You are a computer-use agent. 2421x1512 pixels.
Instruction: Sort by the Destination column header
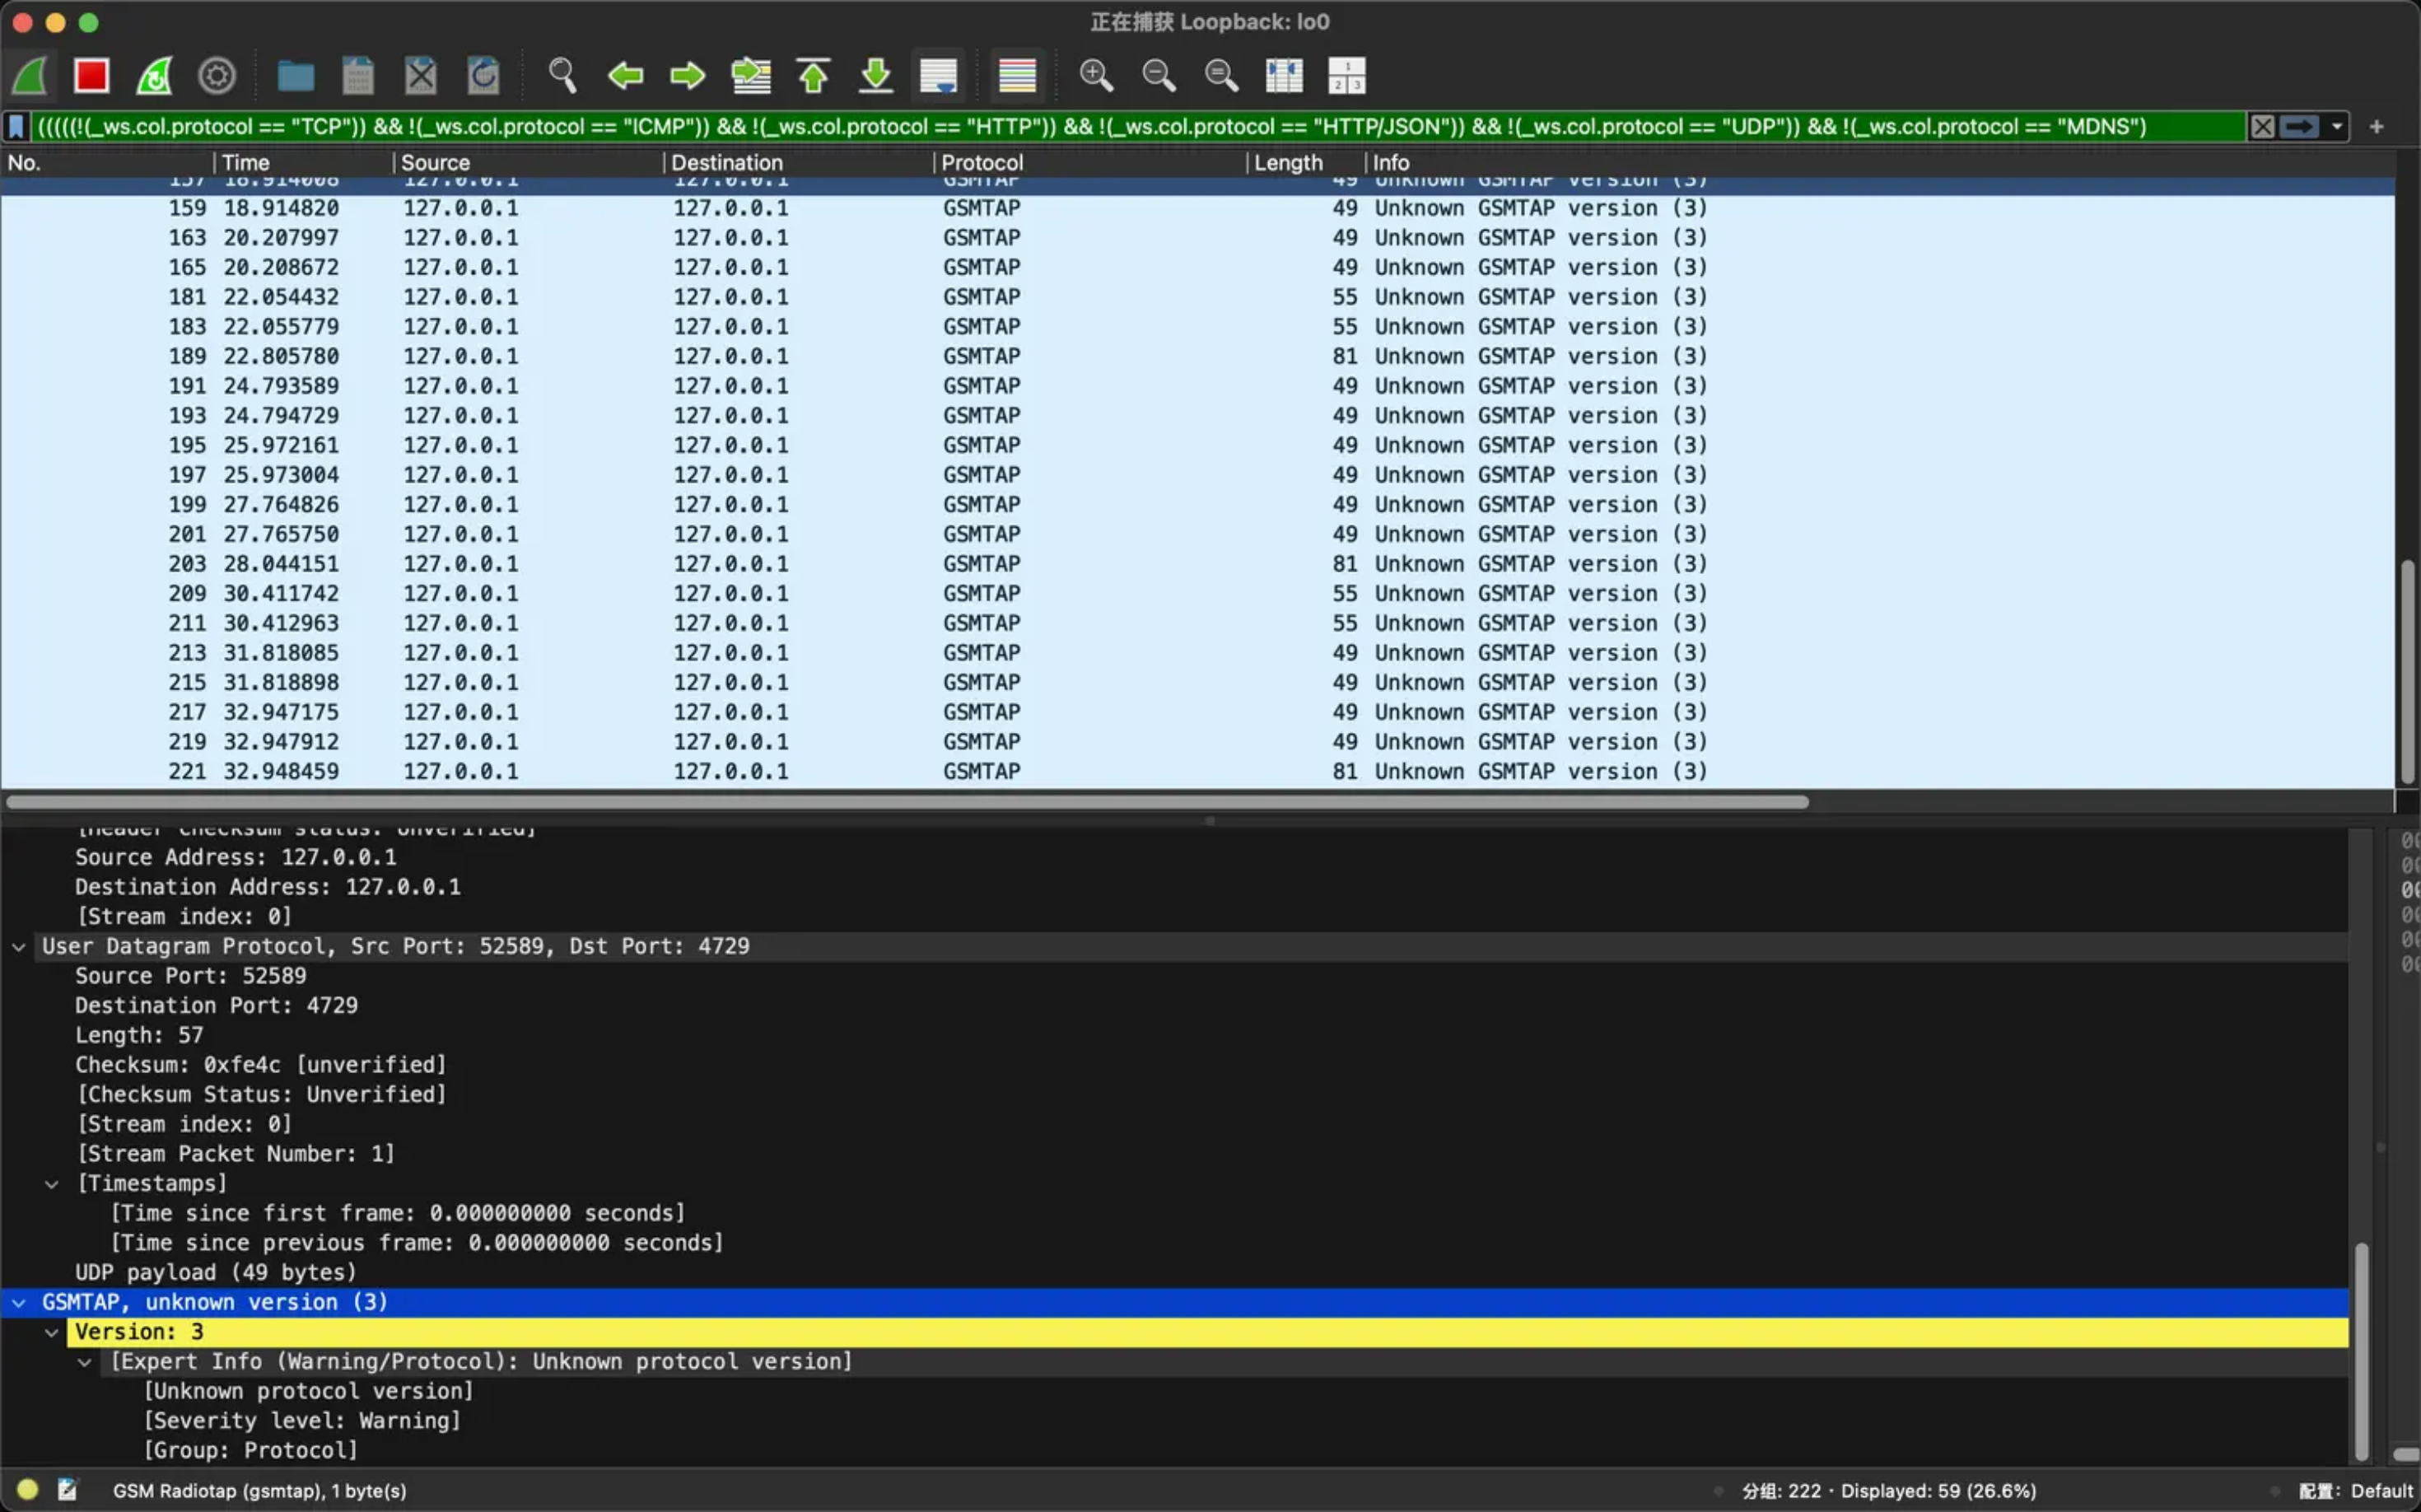[798, 163]
